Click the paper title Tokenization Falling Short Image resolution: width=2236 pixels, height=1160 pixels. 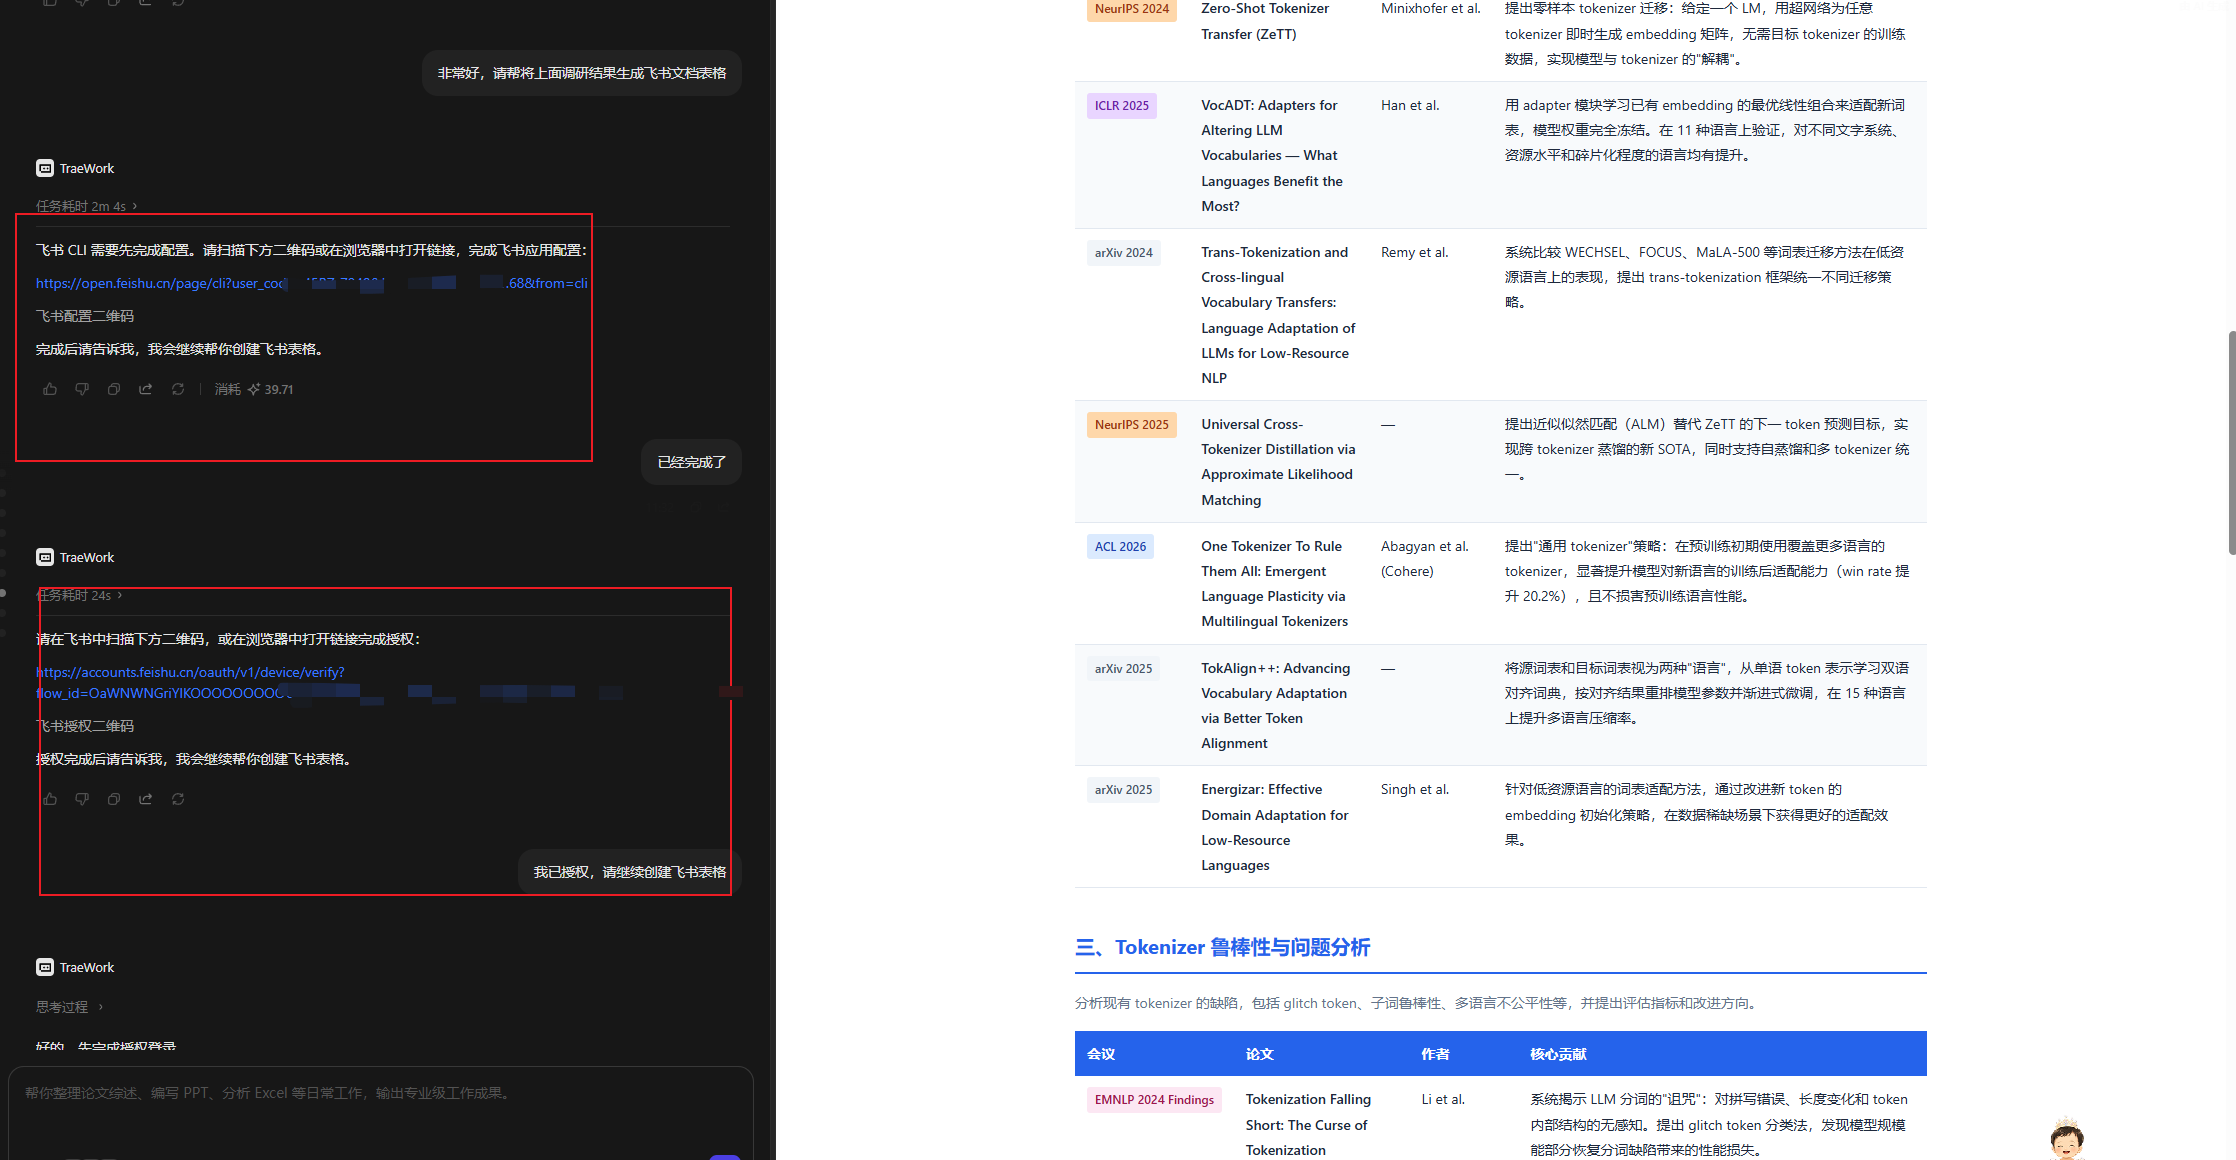pyautogui.click(x=1308, y=1125)
